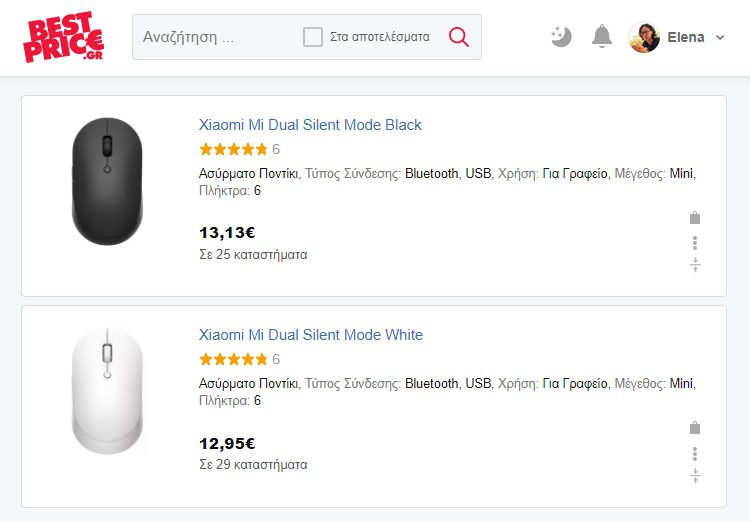Expand the Elena account dropdown arrow
The image size is (750, 522).
[720, 37]
